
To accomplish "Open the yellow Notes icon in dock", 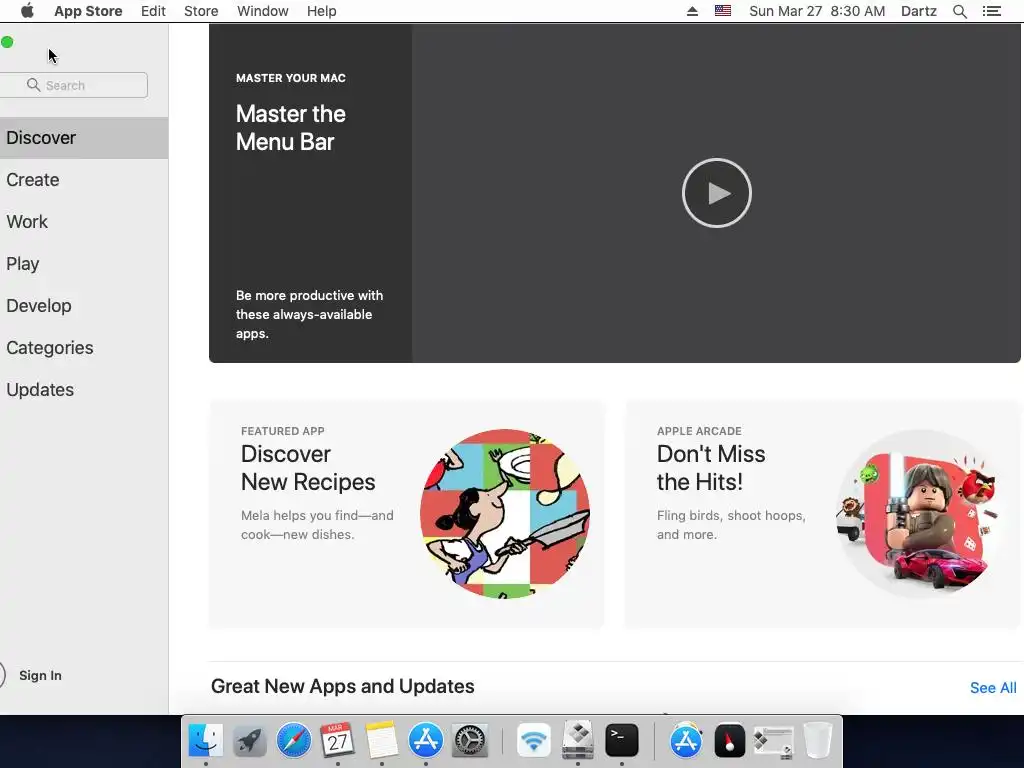I will click(x=381, y=741).
